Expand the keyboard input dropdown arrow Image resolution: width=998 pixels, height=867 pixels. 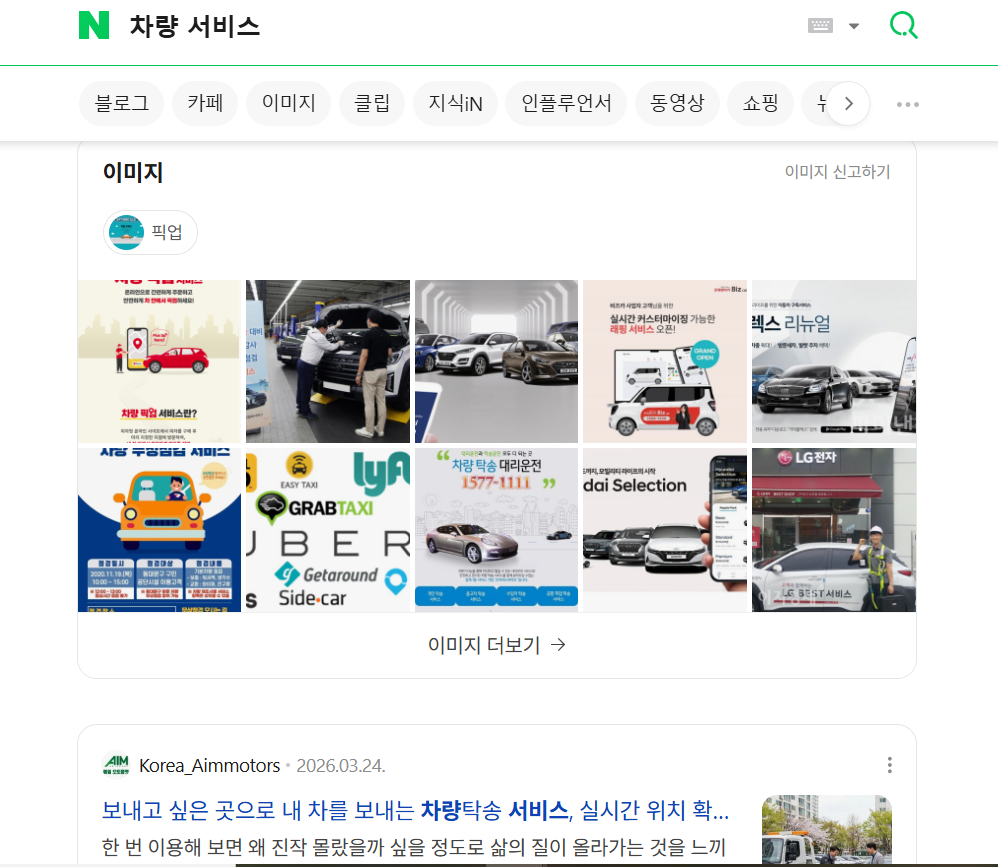point(854,26)
